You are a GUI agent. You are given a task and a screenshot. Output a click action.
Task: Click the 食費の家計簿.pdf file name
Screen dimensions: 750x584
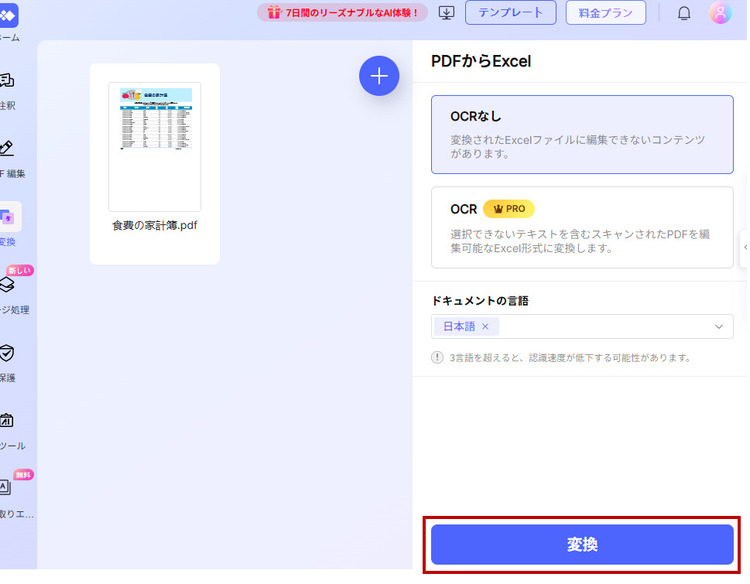[154, 225]
